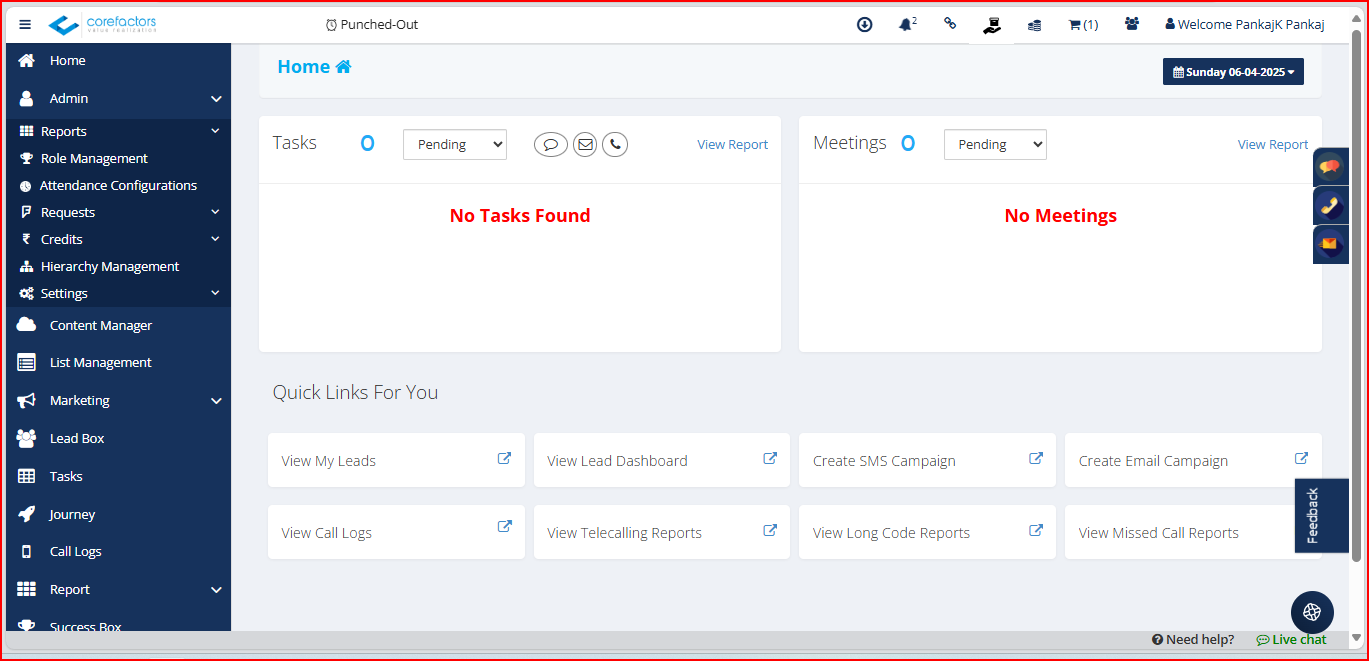Open View My Leads quick link

coord(396,460)
